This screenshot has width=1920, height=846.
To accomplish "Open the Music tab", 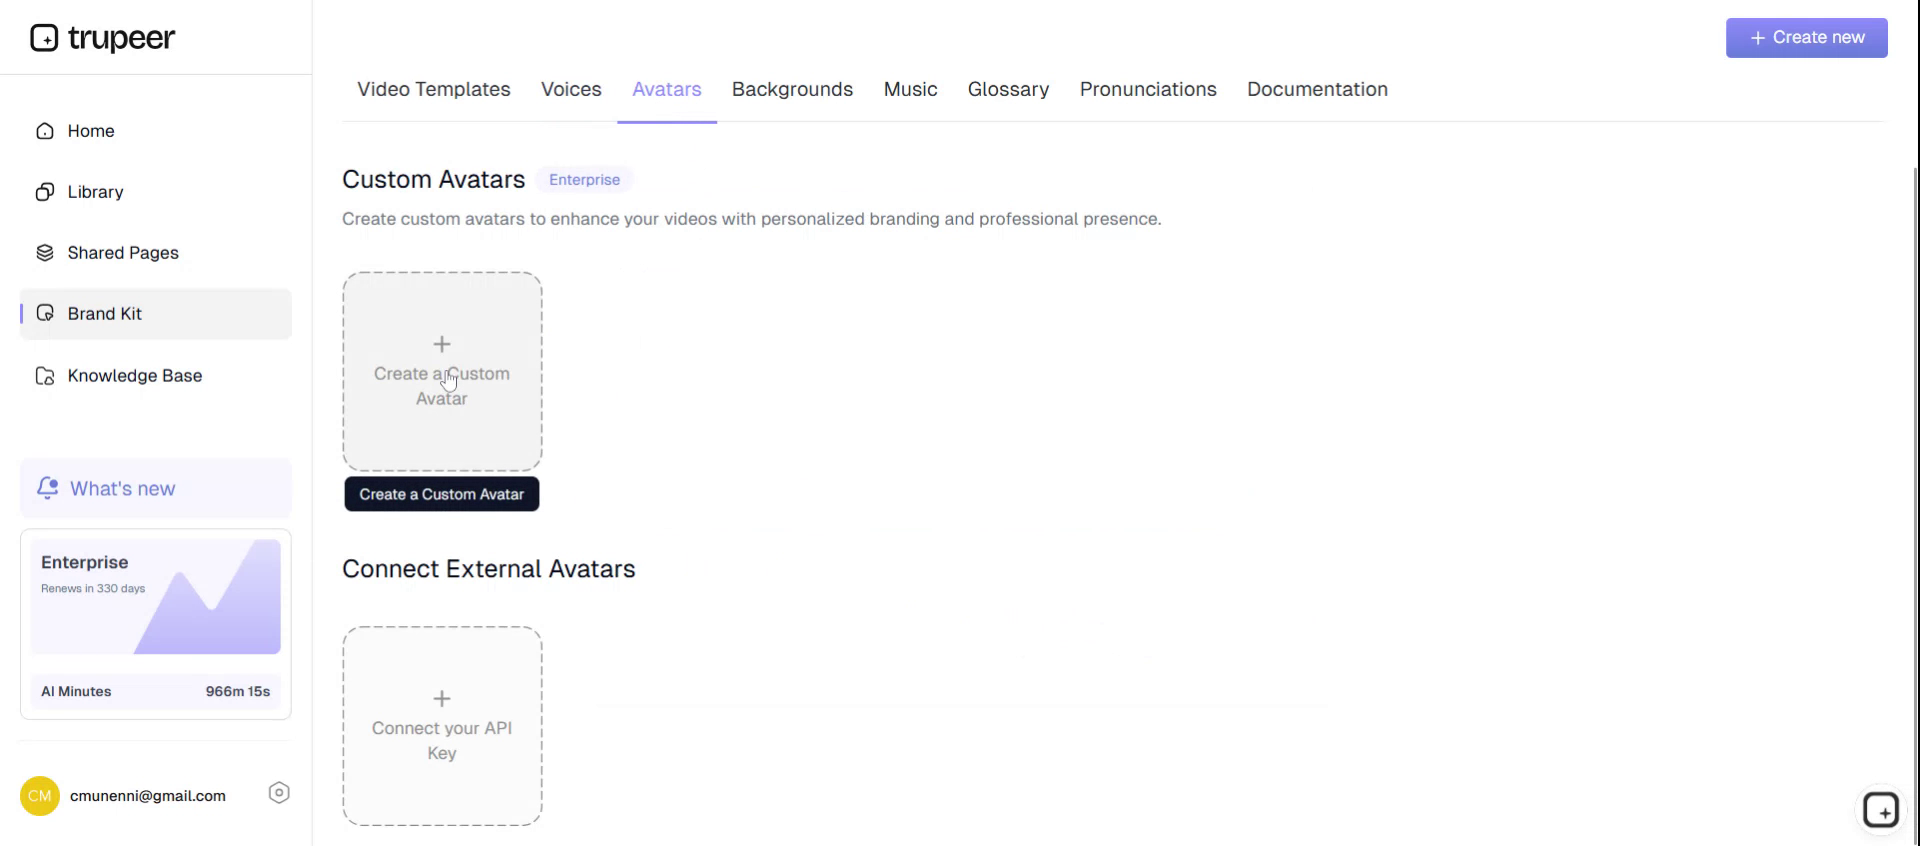I will pyautogui.click(x=910, y=89).
